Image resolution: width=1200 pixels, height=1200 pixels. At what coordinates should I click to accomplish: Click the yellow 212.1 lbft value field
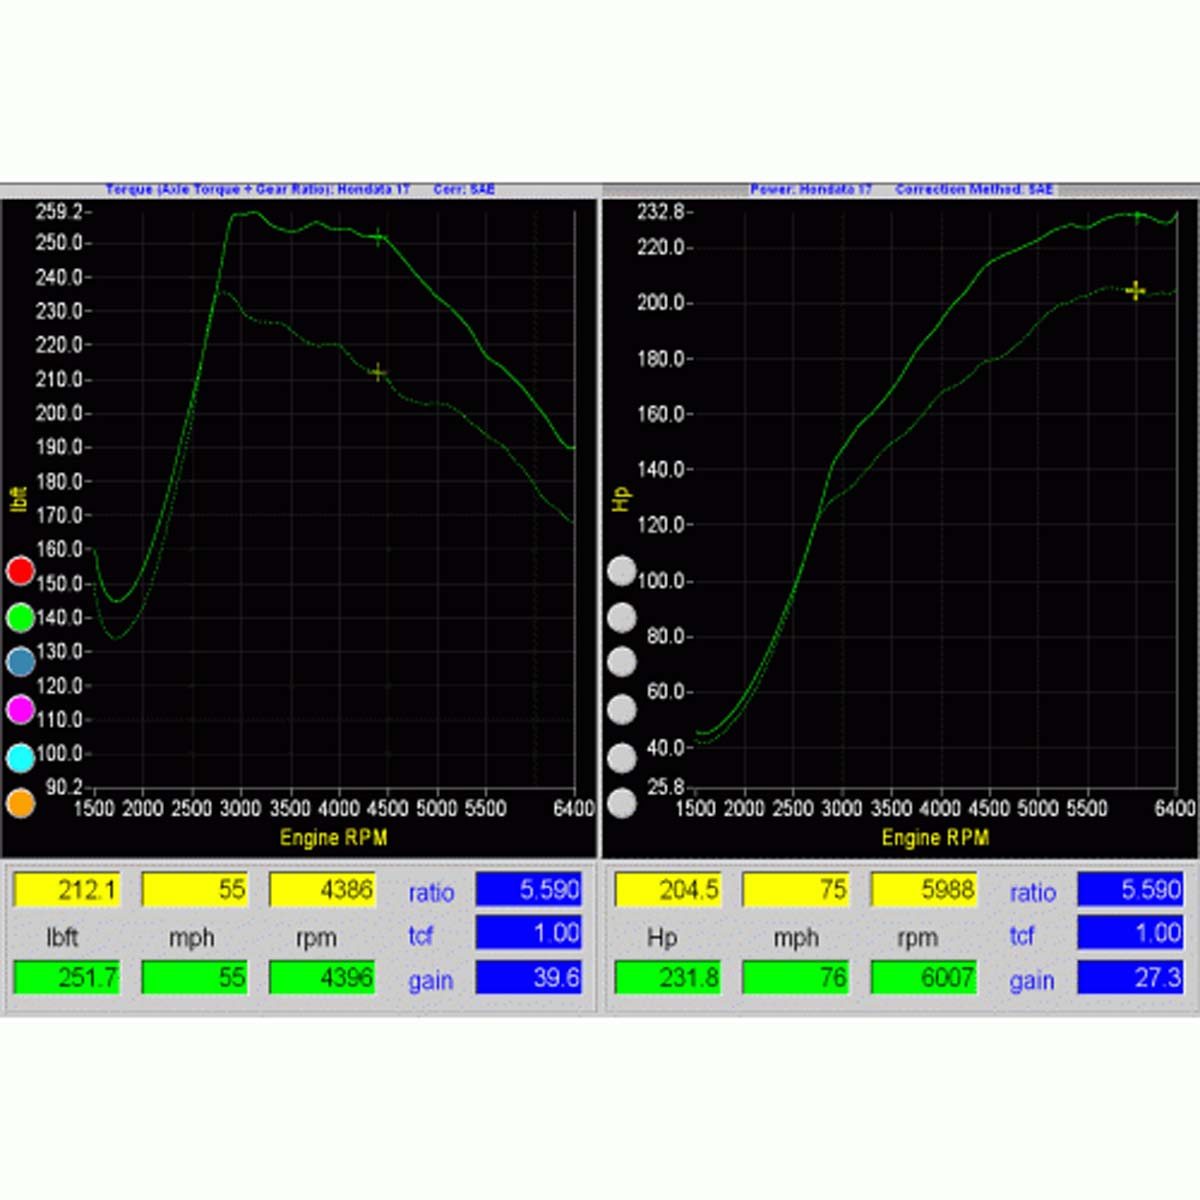[x=67, y=889]
